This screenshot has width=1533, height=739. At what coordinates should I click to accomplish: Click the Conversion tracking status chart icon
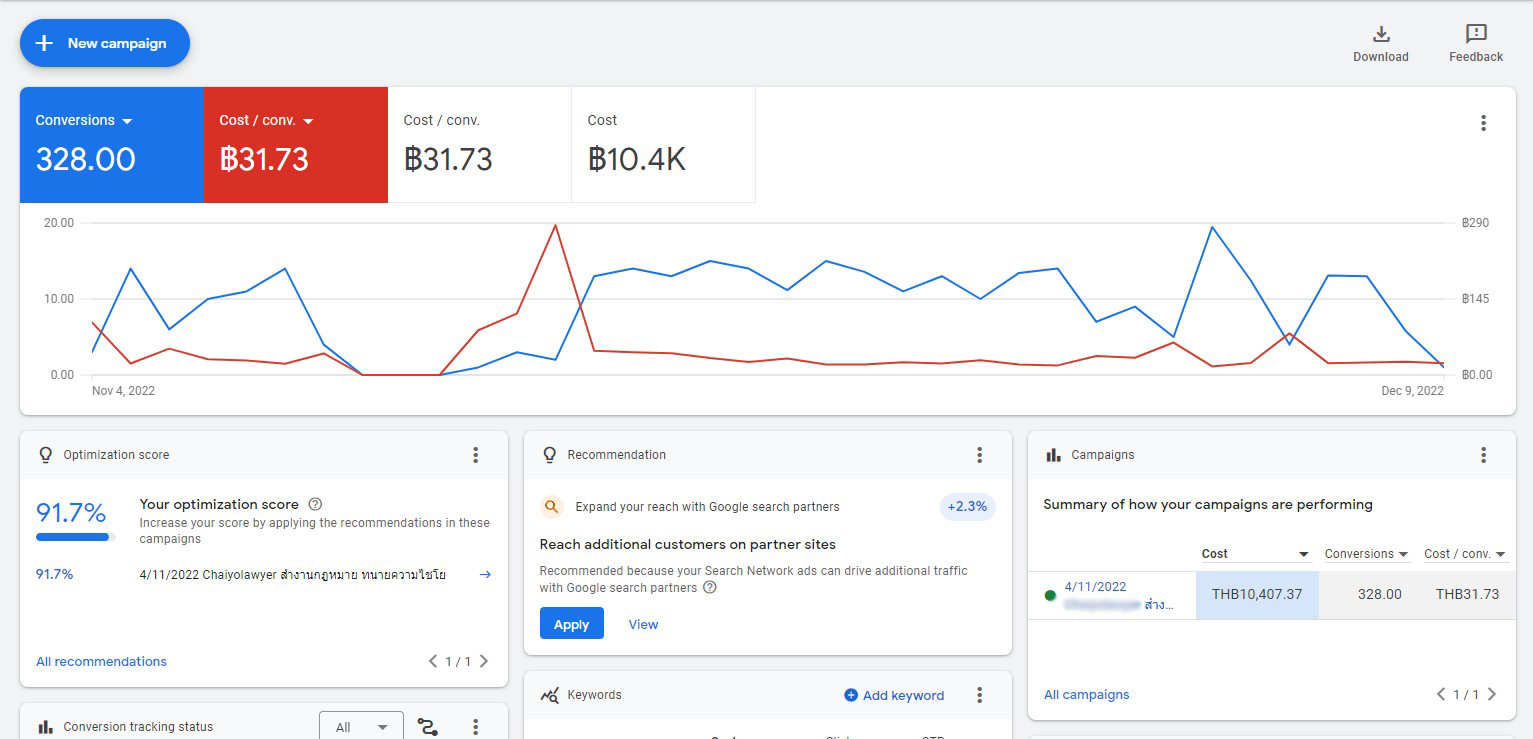coord(45,727)
